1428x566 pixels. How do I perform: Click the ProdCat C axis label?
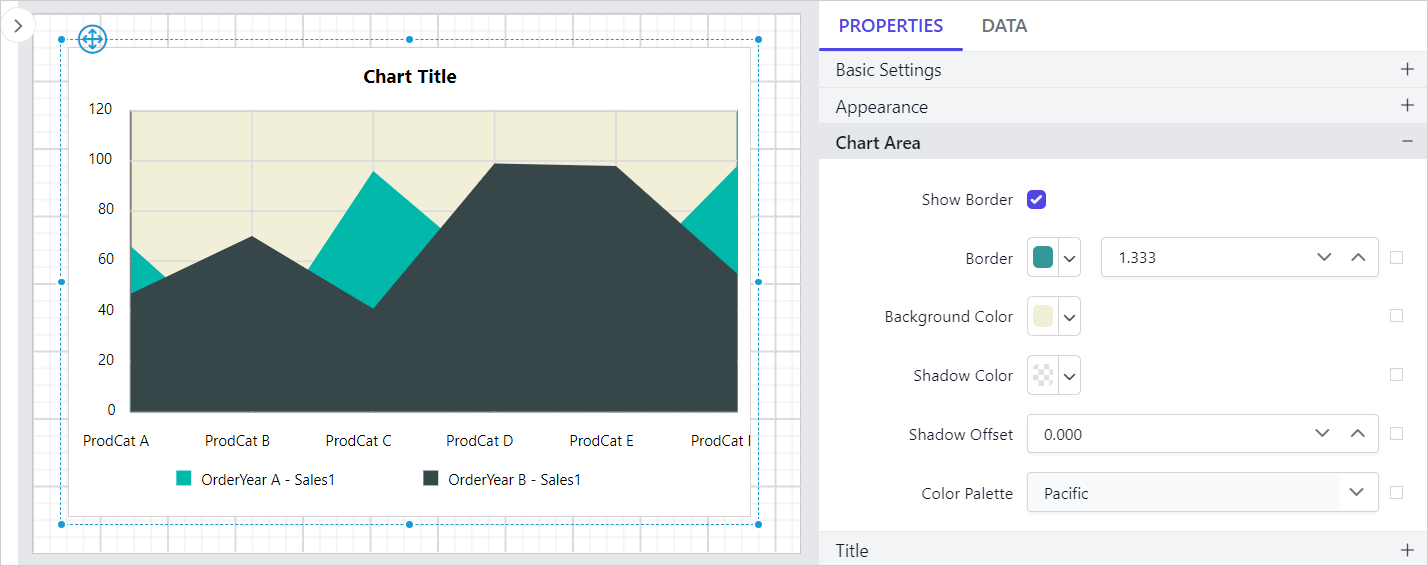[358, 441]
